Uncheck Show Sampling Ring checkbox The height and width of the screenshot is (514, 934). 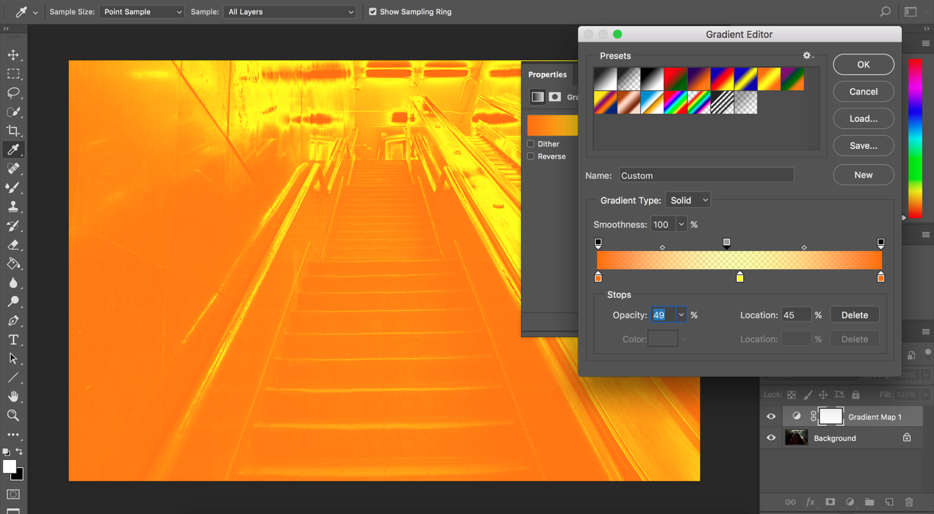pos(373,12)
